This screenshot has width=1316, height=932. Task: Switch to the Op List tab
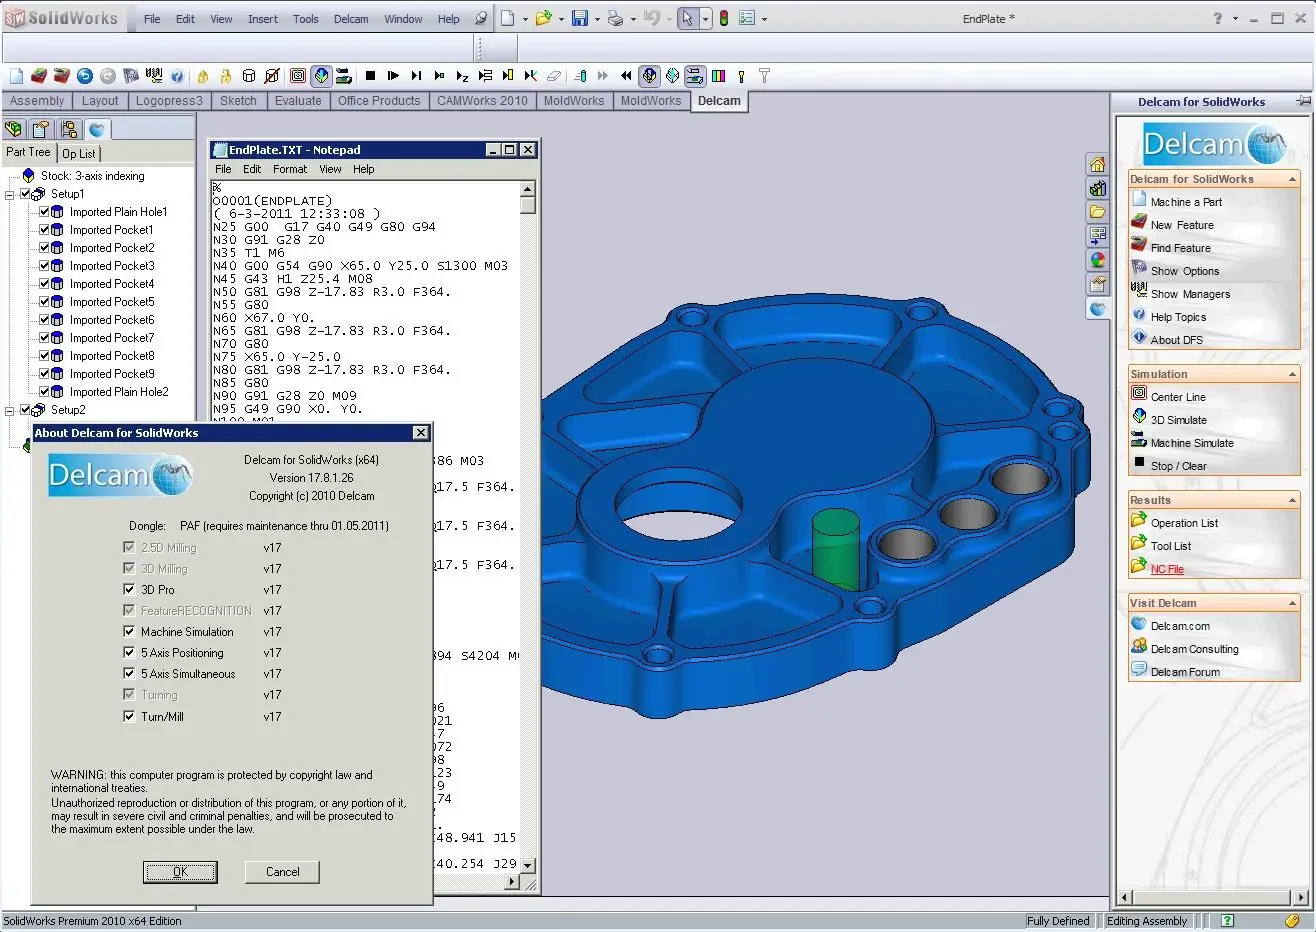coord(79,153)
